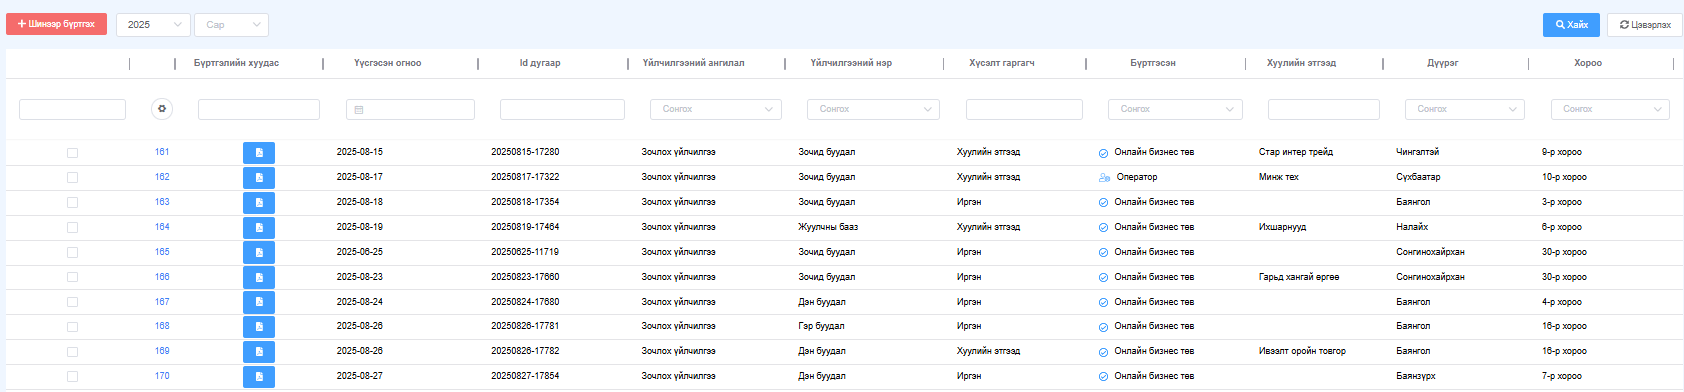Click Үүсгэсэн огноо column header
Screen dimensions: 1684x392
(x=388, y=63)
